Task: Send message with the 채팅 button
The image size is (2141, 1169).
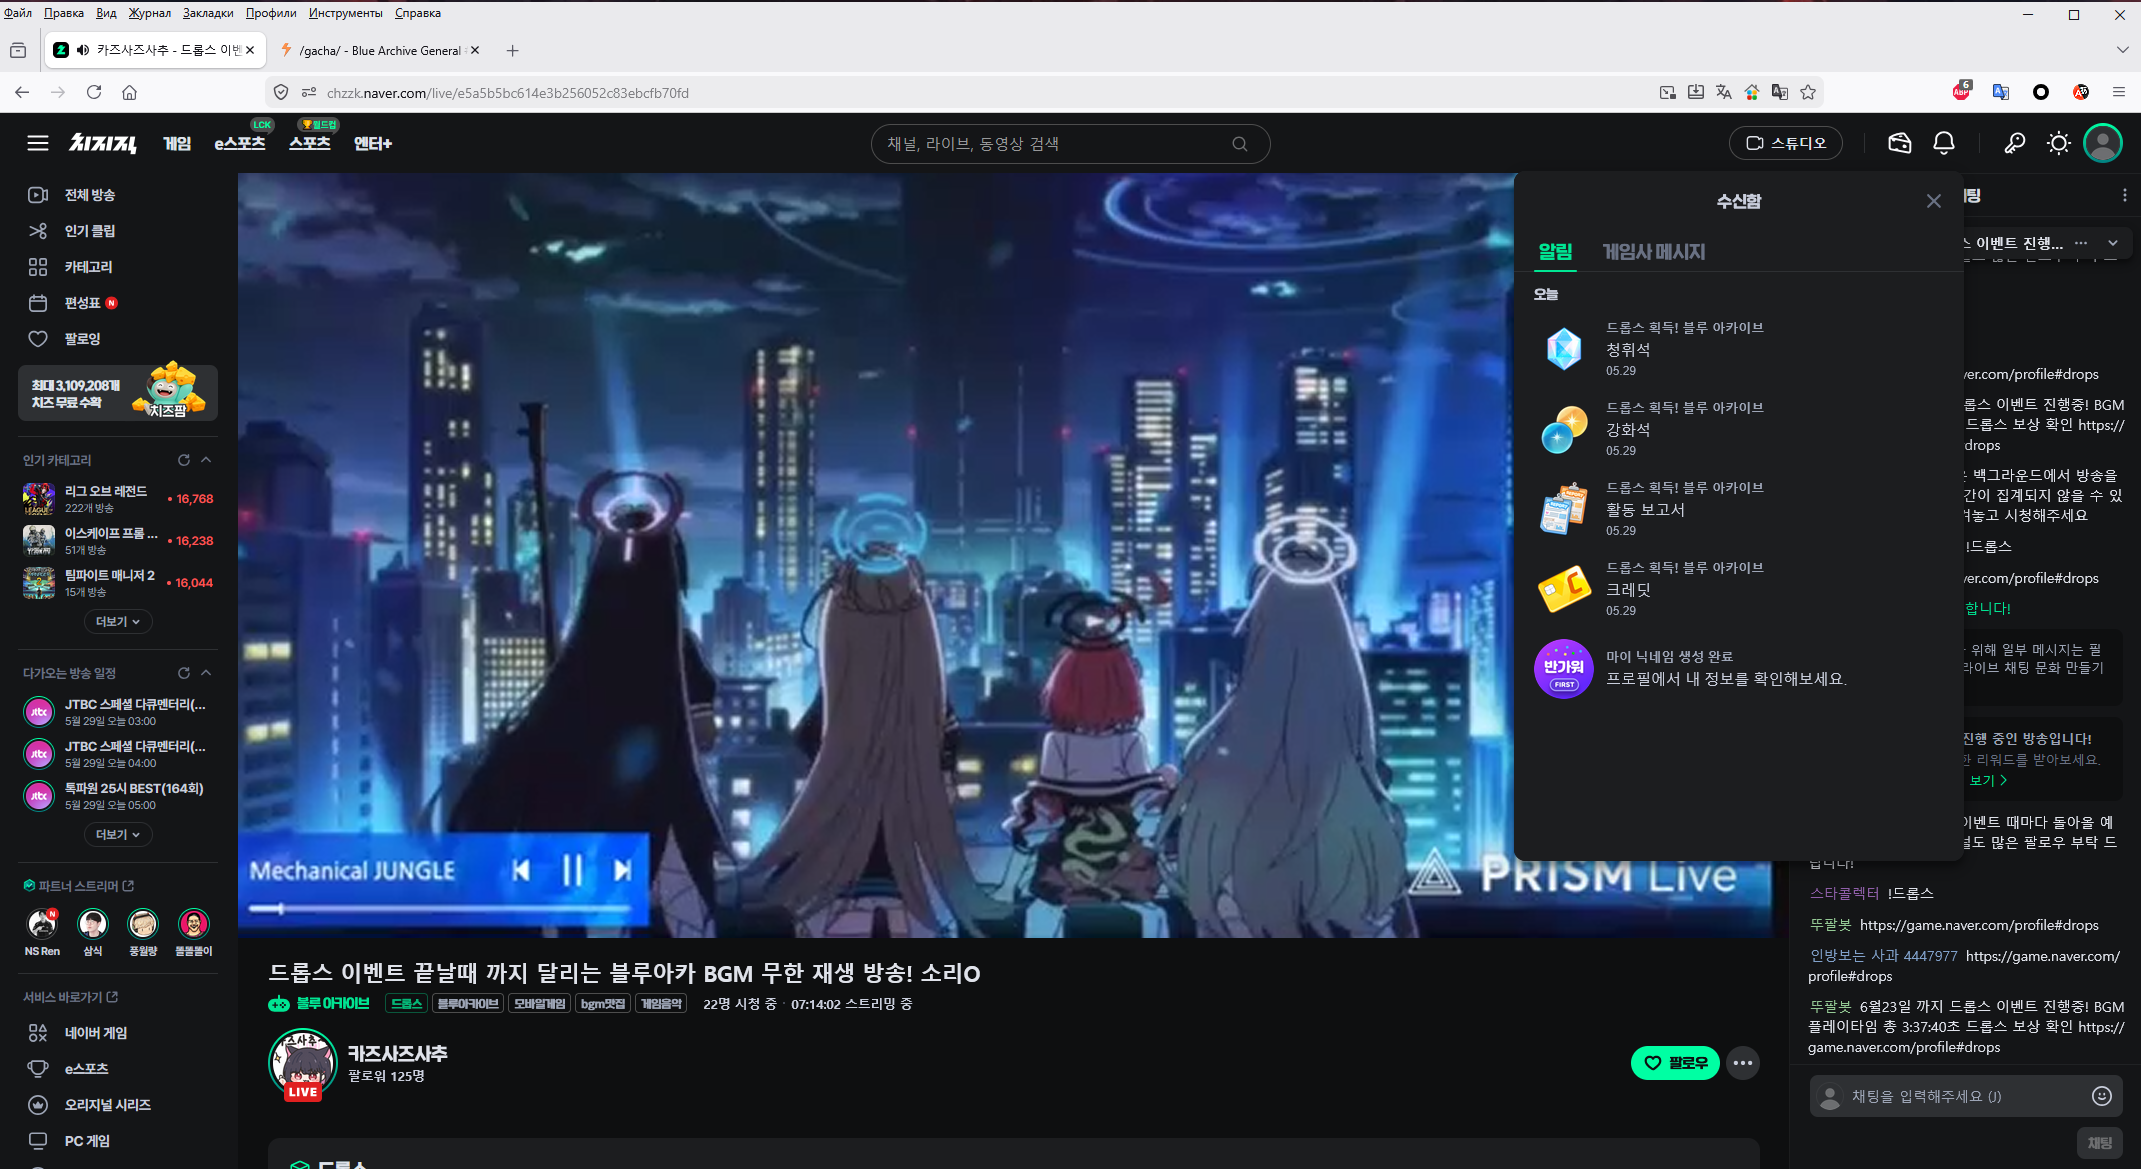Action: [2100, 1142]
